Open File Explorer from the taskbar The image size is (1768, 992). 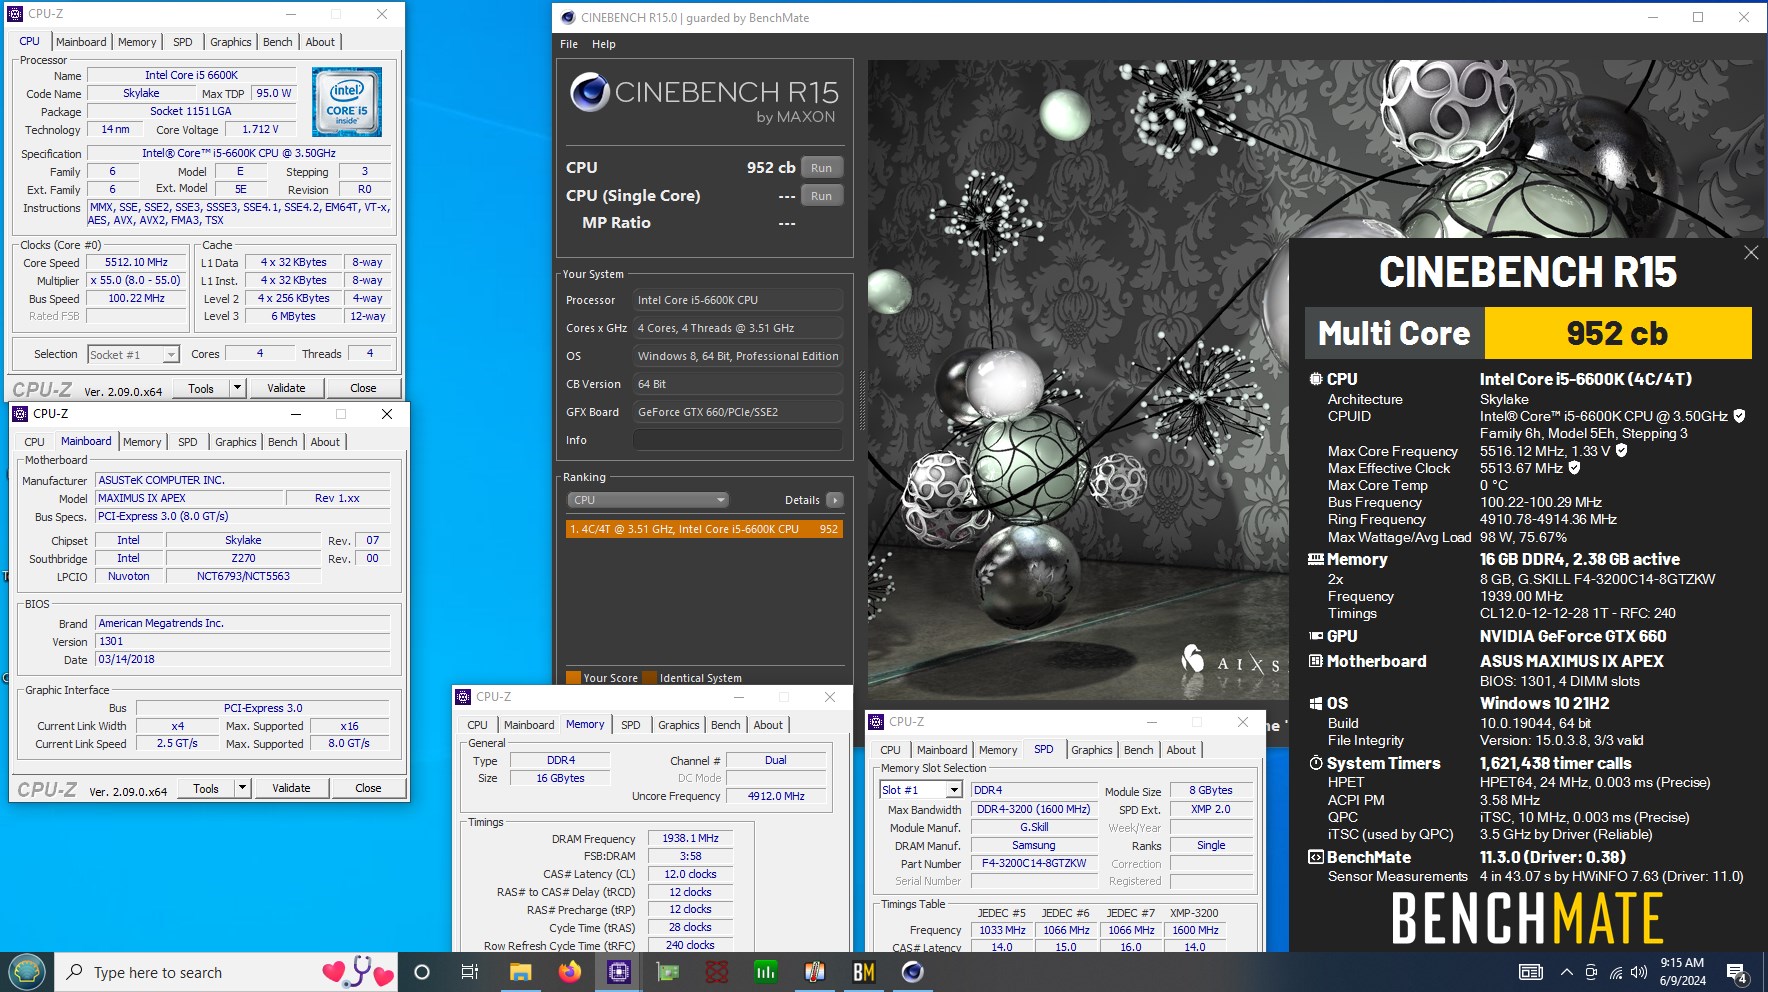click(x=520, y=972)
